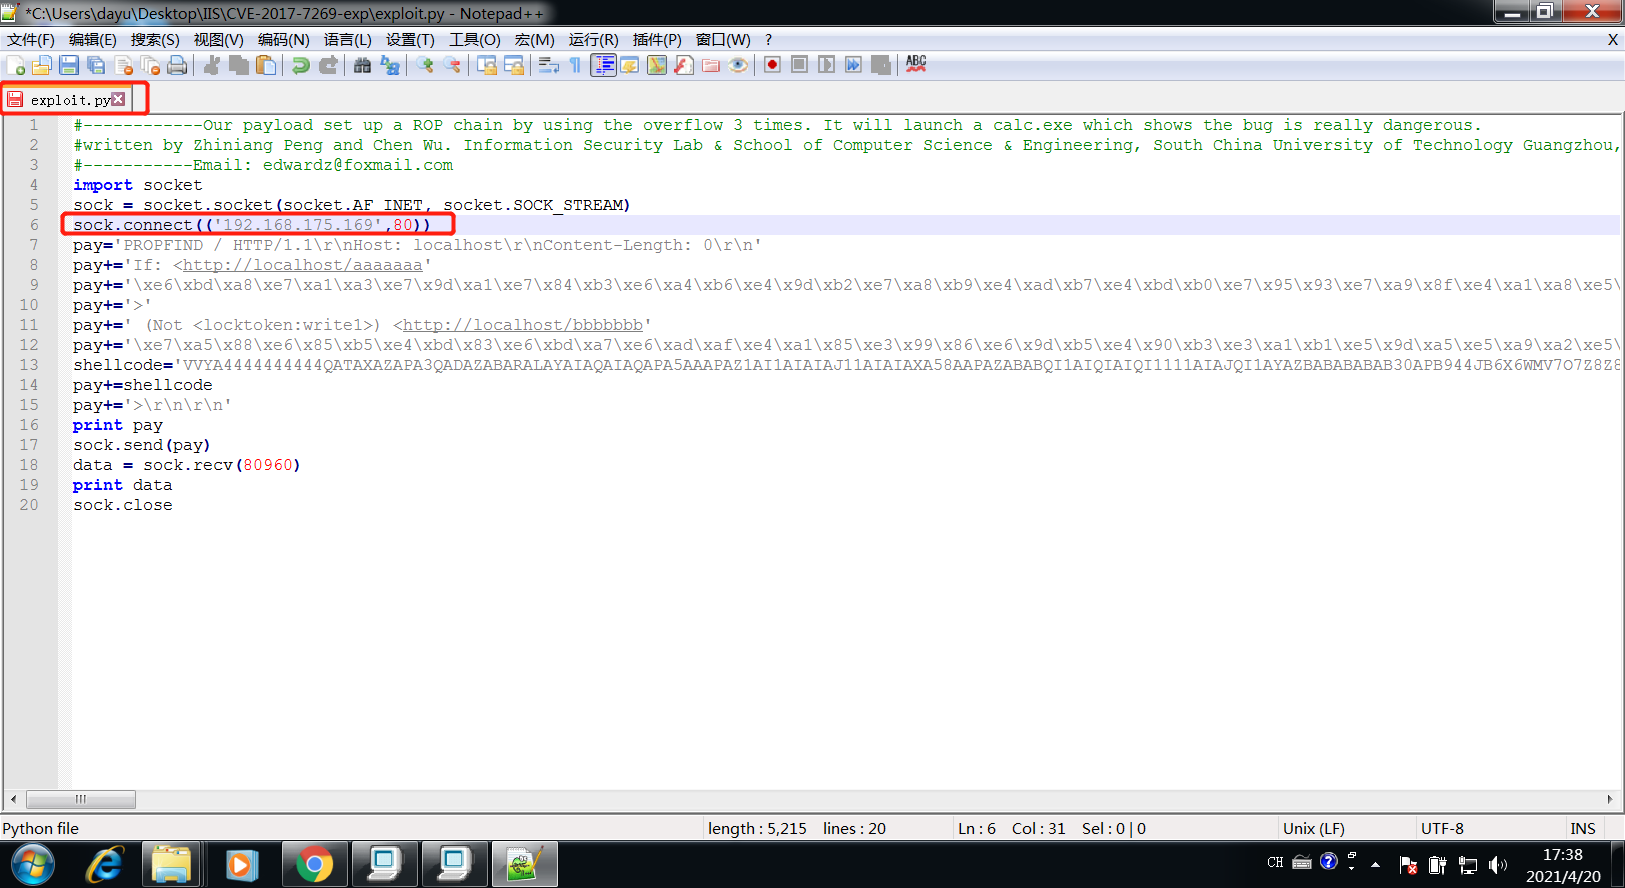Zoom out with magnifier minus icon
Viewport: 1625px width, 888px height.
[x=452, y=65]
